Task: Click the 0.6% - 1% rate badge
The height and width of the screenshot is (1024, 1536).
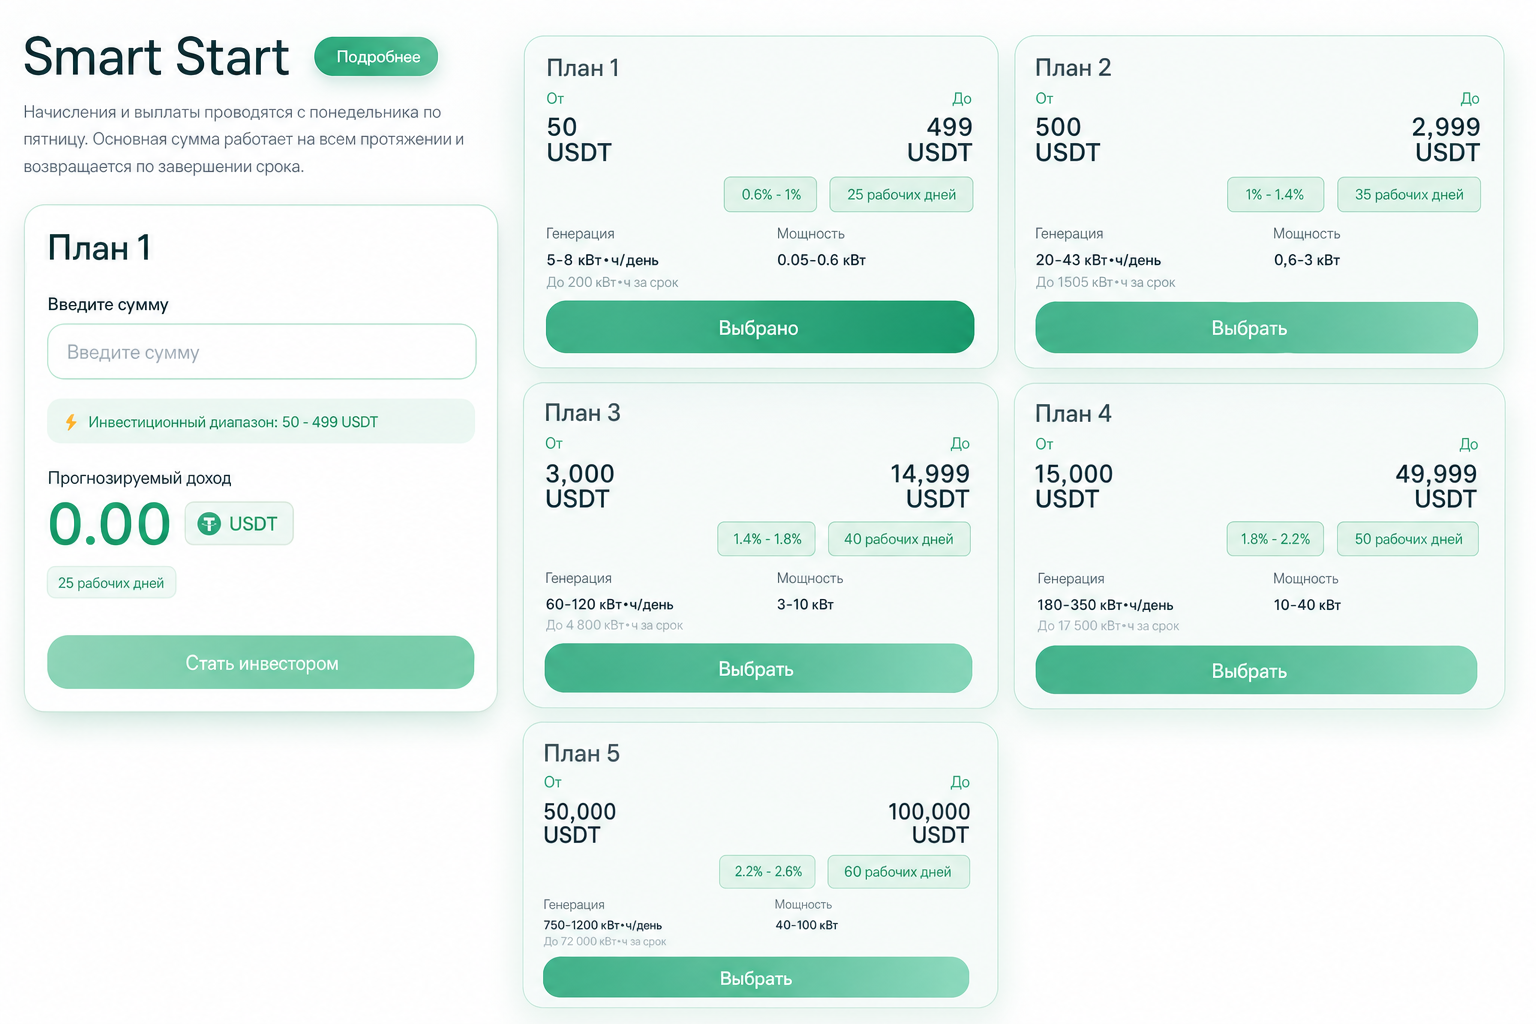Action: pos(770,195)
